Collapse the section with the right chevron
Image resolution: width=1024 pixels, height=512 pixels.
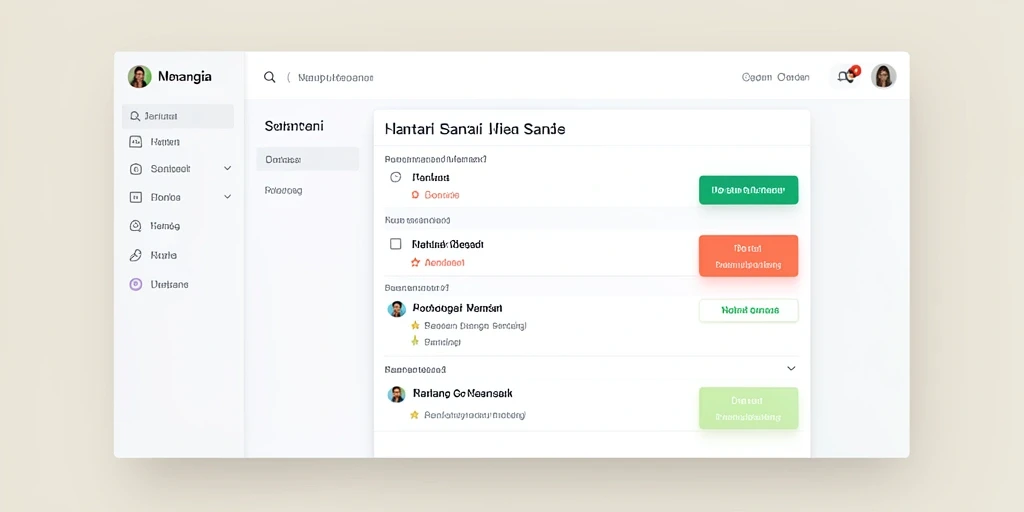[x=791, y=368]
